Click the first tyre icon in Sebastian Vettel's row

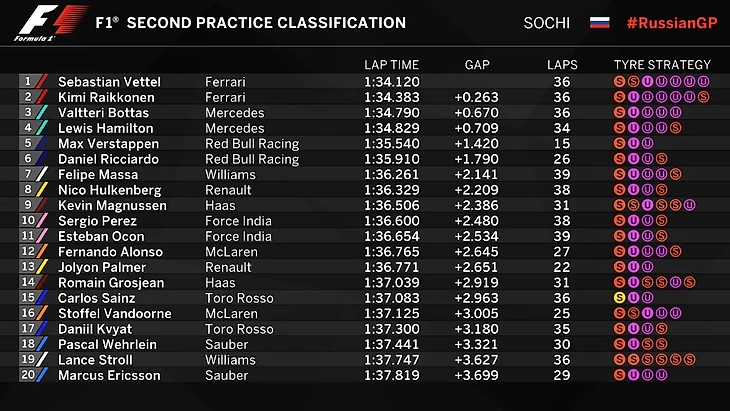[x=620, y=82]
